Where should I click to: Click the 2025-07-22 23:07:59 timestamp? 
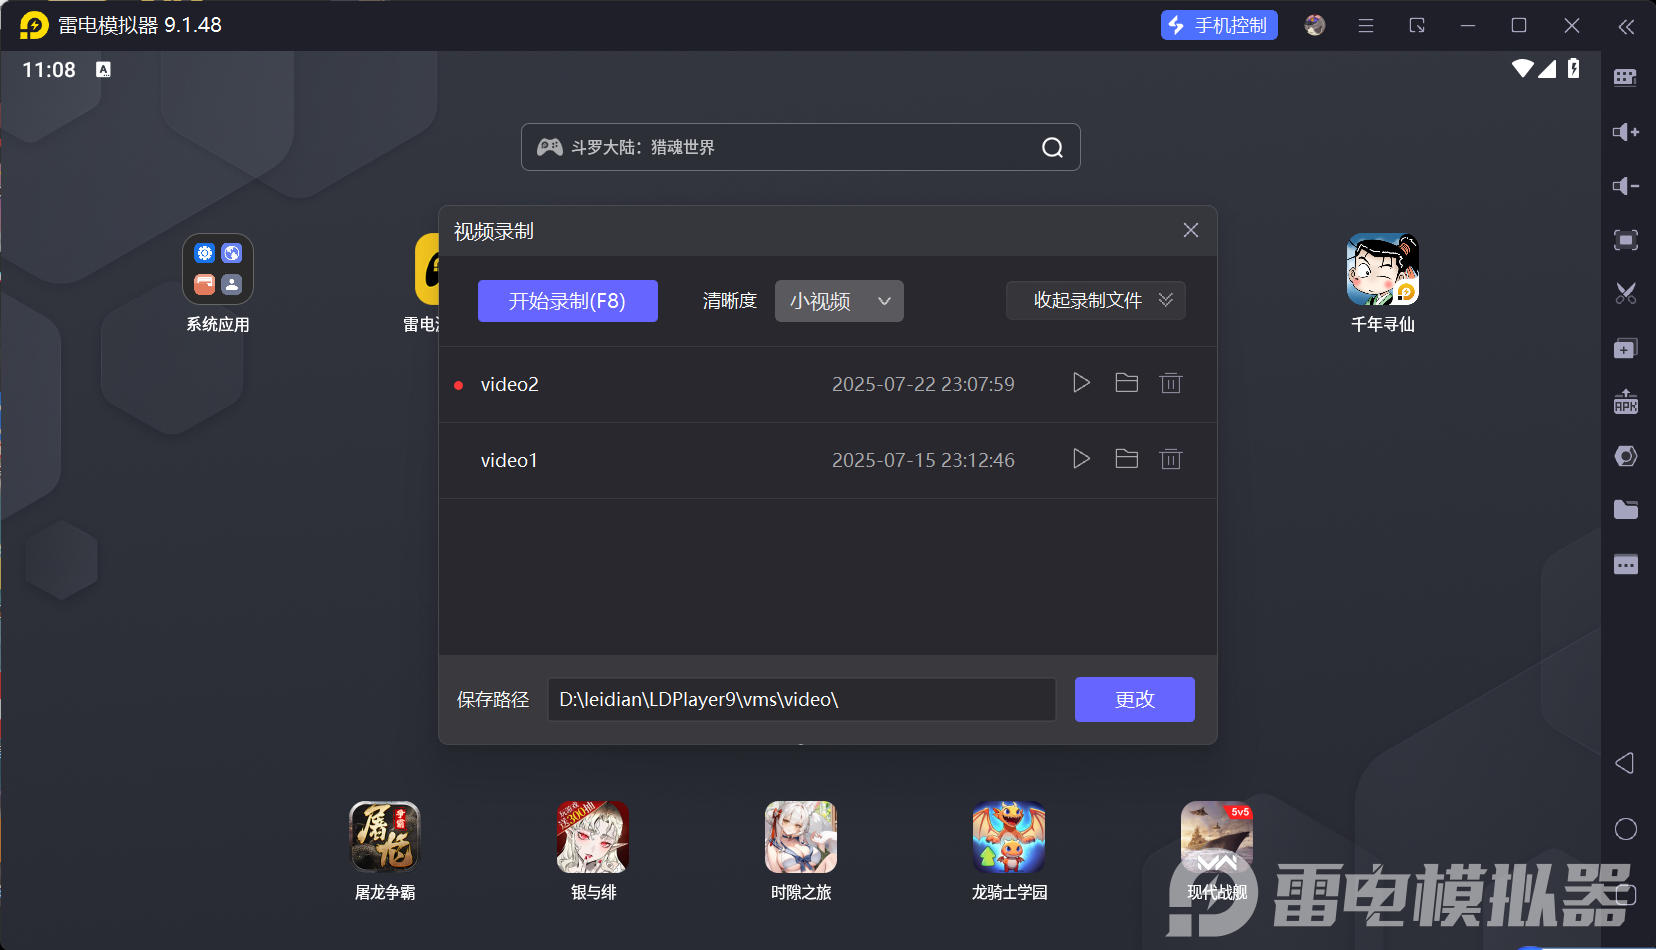click(923, 384)
